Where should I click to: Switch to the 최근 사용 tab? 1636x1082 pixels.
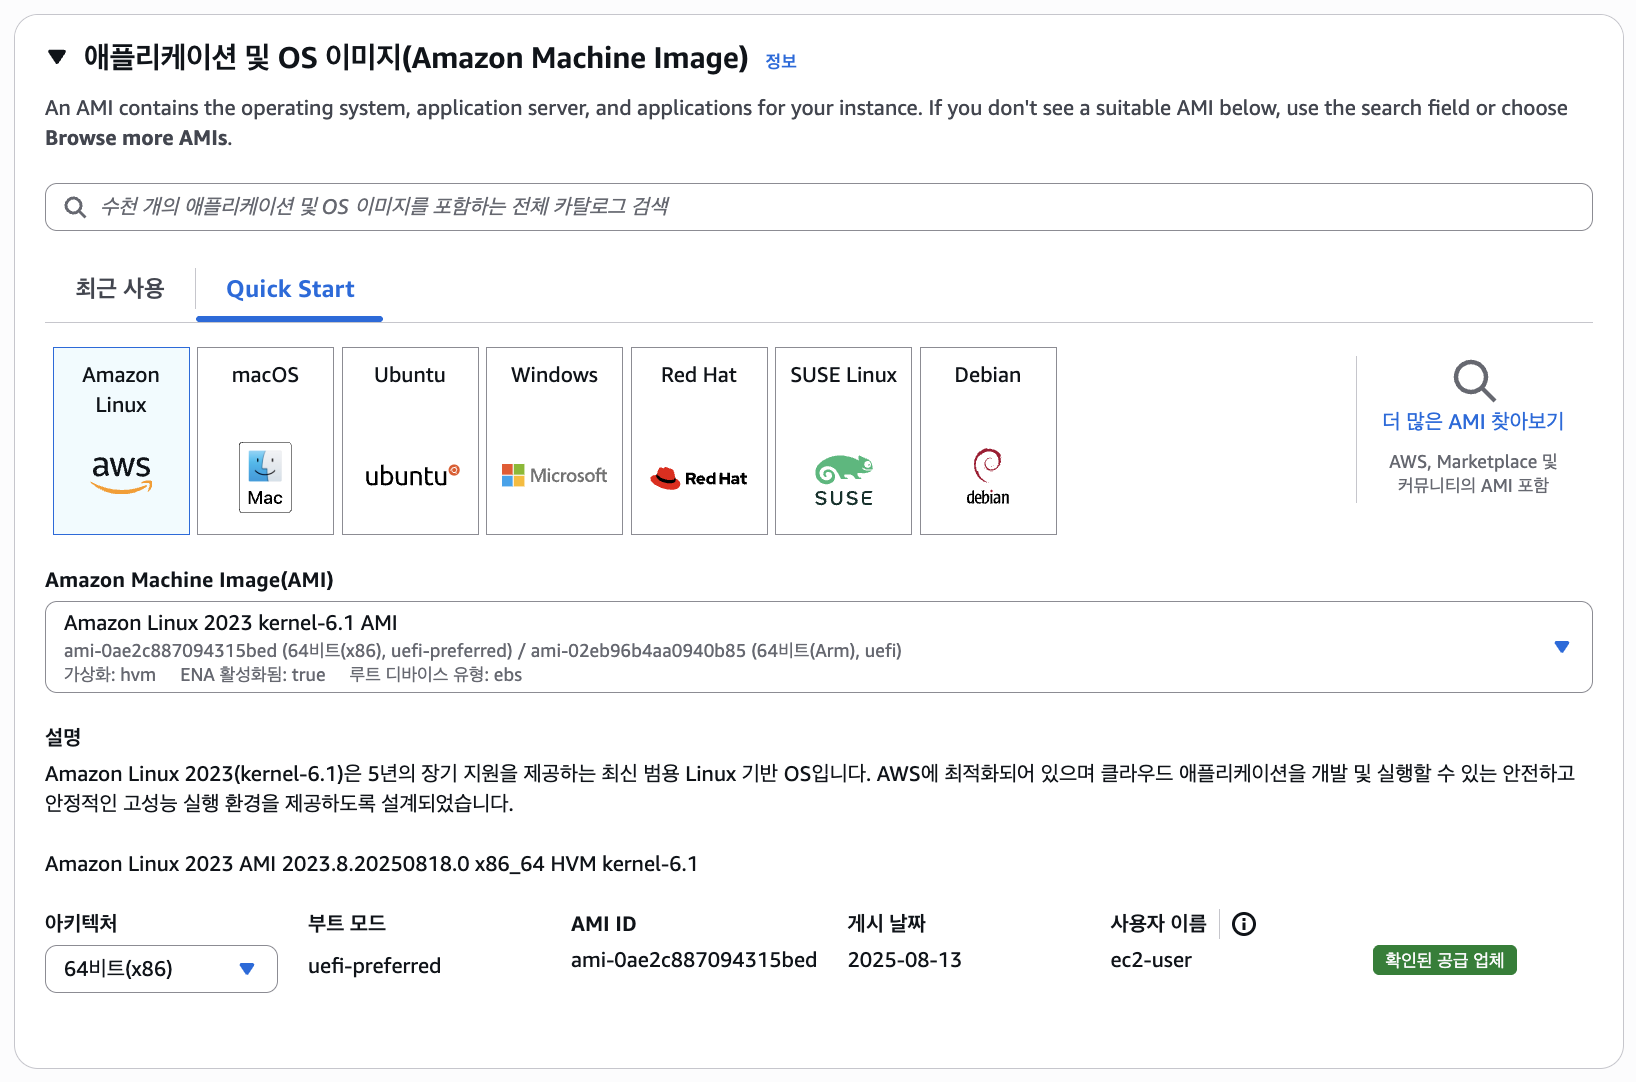click(120, 289)
